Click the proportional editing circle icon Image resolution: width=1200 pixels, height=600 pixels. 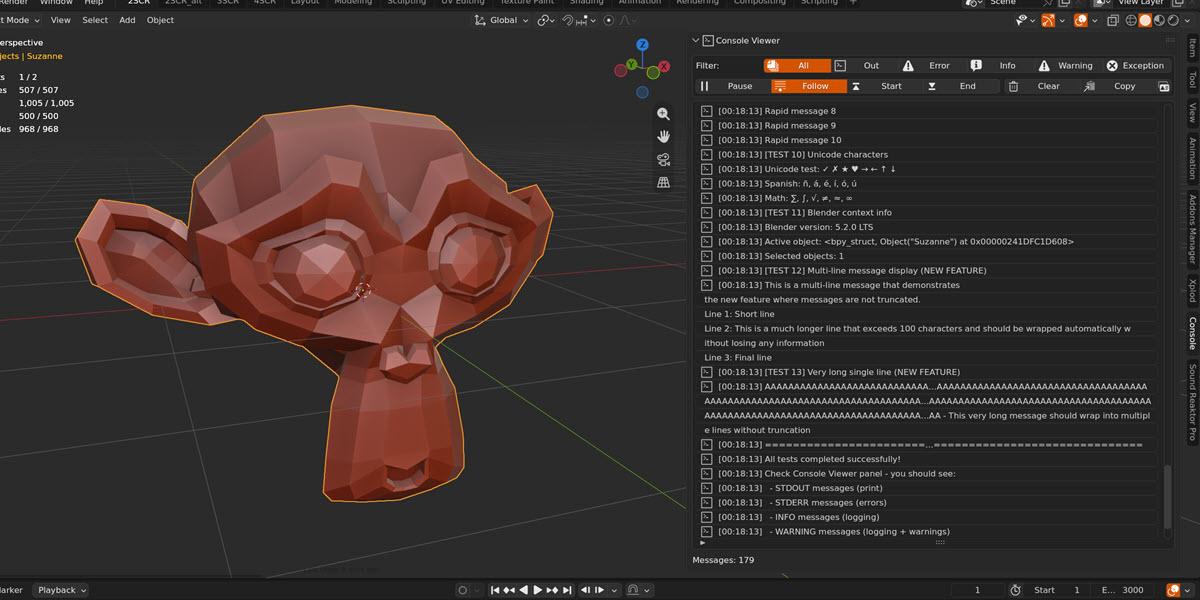point(608,20)
